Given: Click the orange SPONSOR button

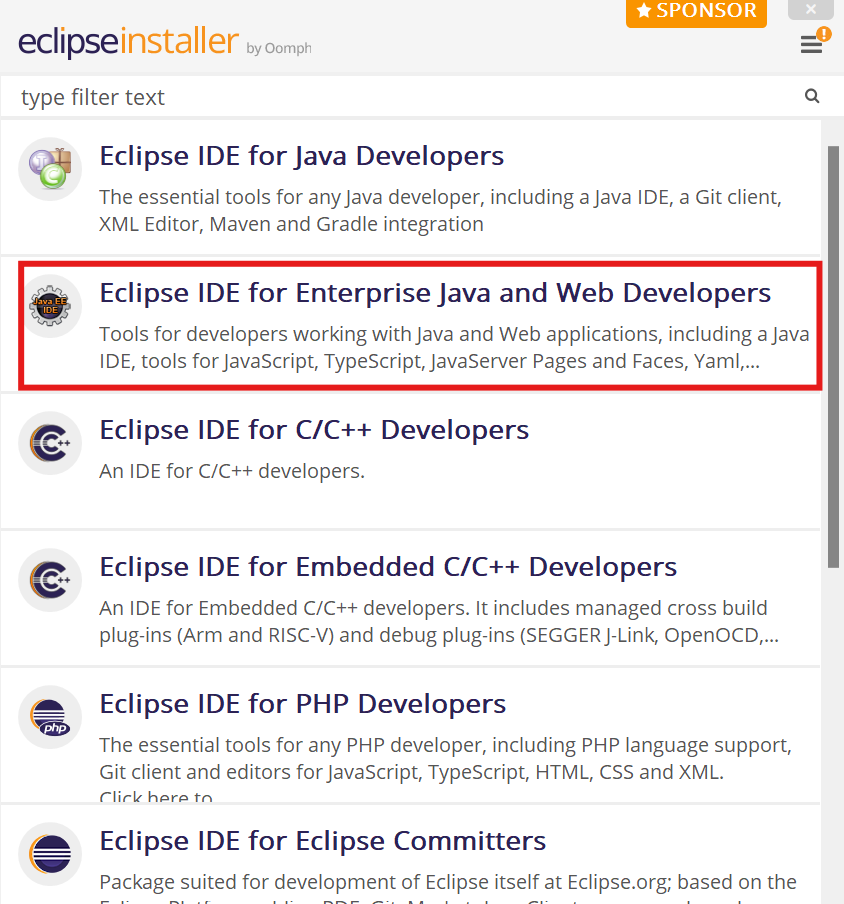Looking at the screenshot, I should 696,12.
